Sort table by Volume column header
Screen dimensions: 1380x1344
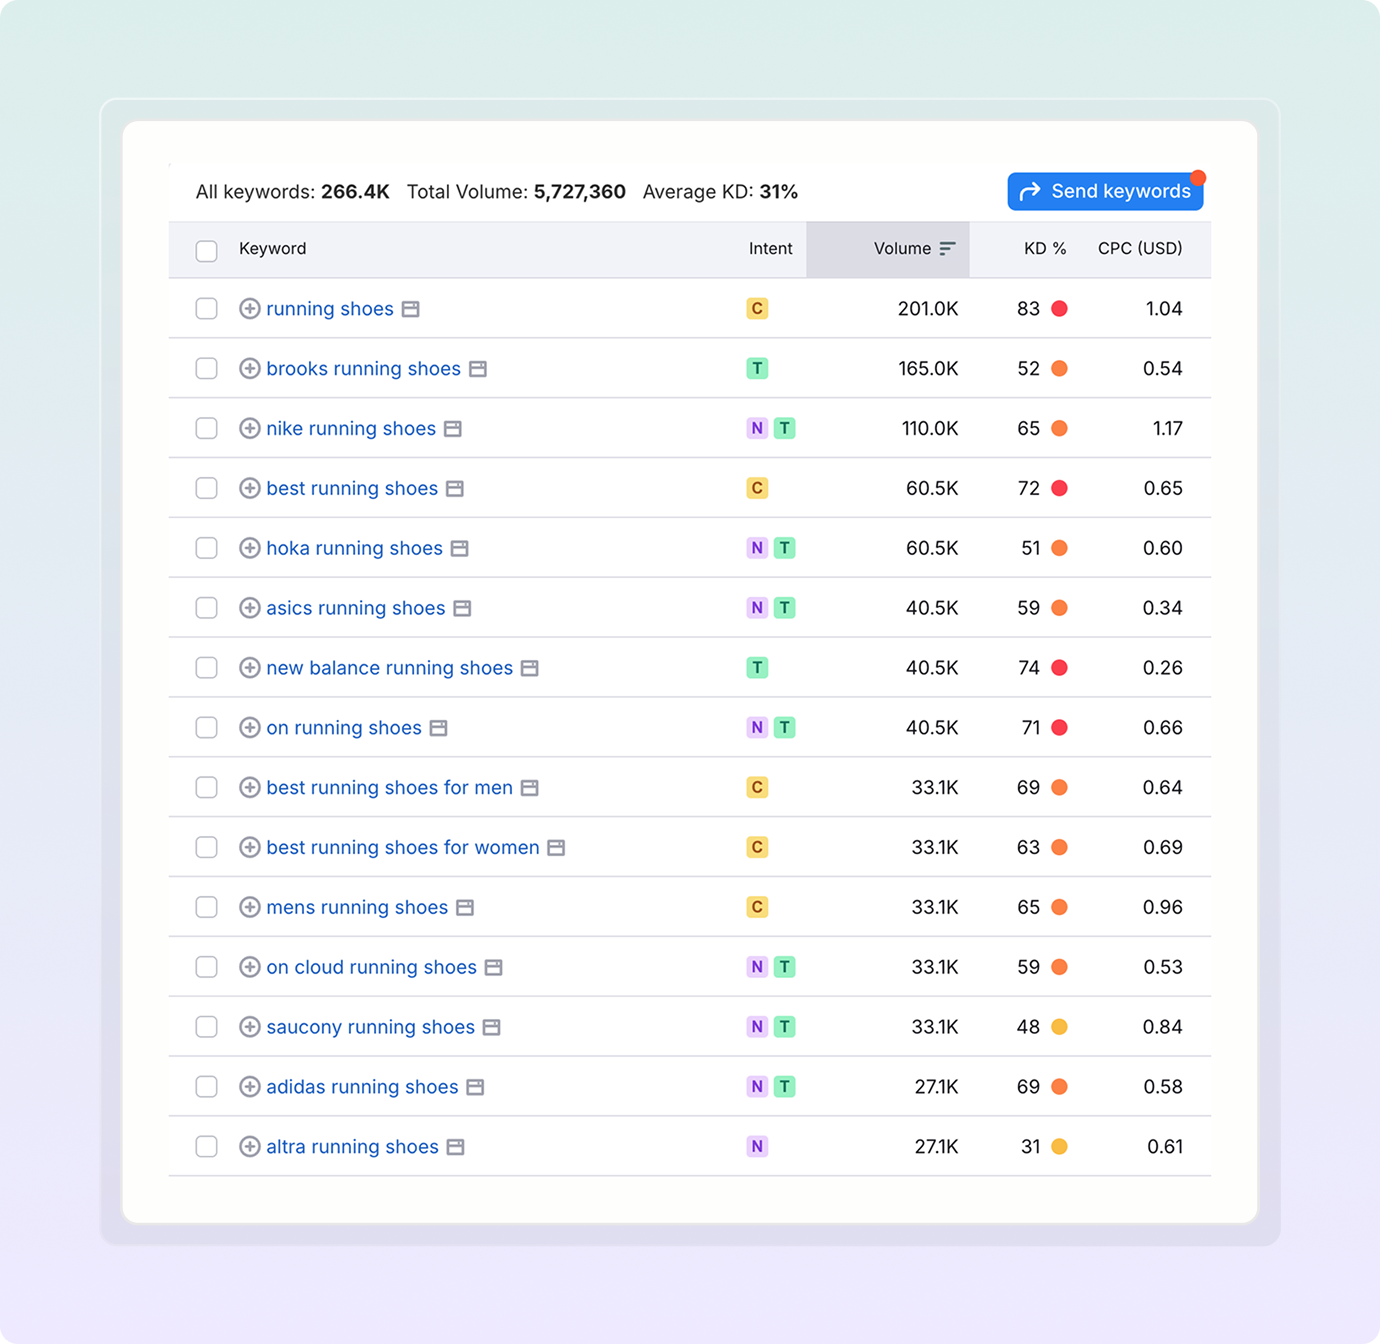[888, 249]
